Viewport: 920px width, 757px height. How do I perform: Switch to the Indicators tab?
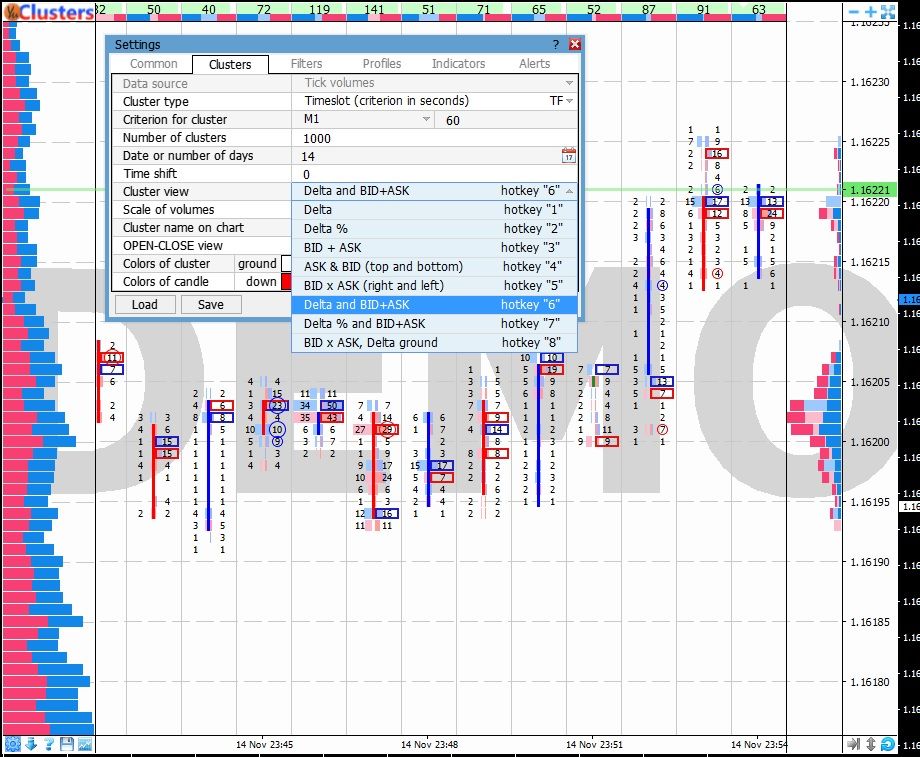pos(458,64)
